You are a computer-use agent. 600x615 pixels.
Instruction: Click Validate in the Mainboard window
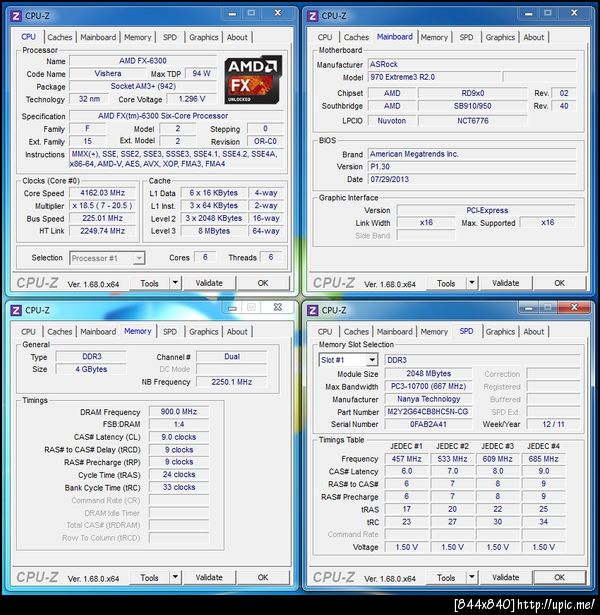(505, 283)
